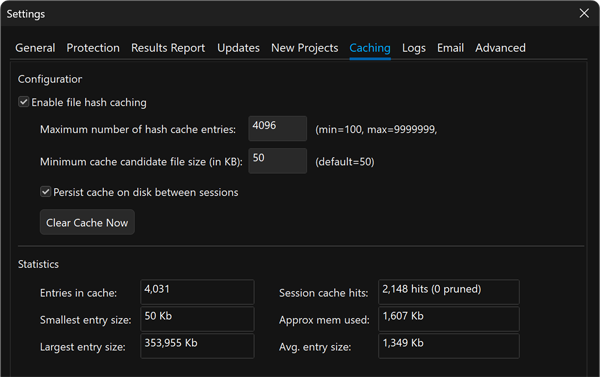Close the Settings dialog
The height and width of the screenshot is (377, 600).
(x=584, y=13)
